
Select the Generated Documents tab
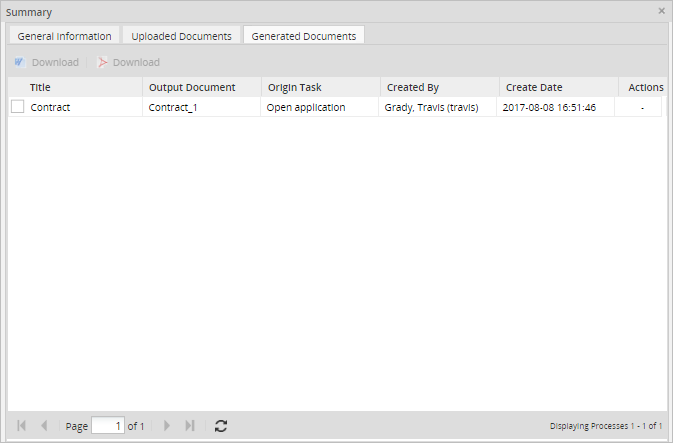coord(303,36)
